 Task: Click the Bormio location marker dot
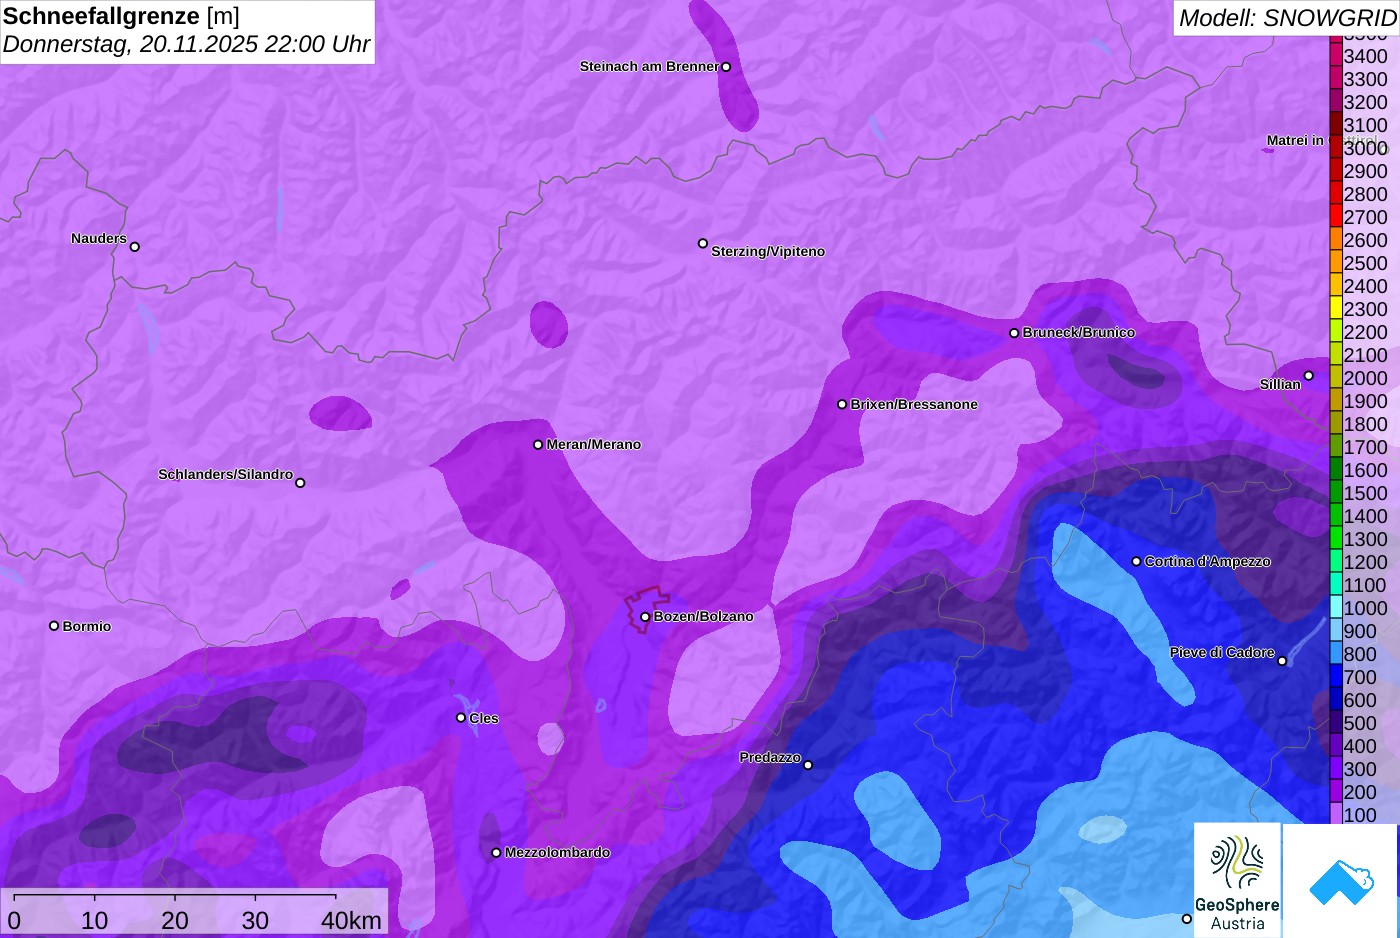pos(54,626)
